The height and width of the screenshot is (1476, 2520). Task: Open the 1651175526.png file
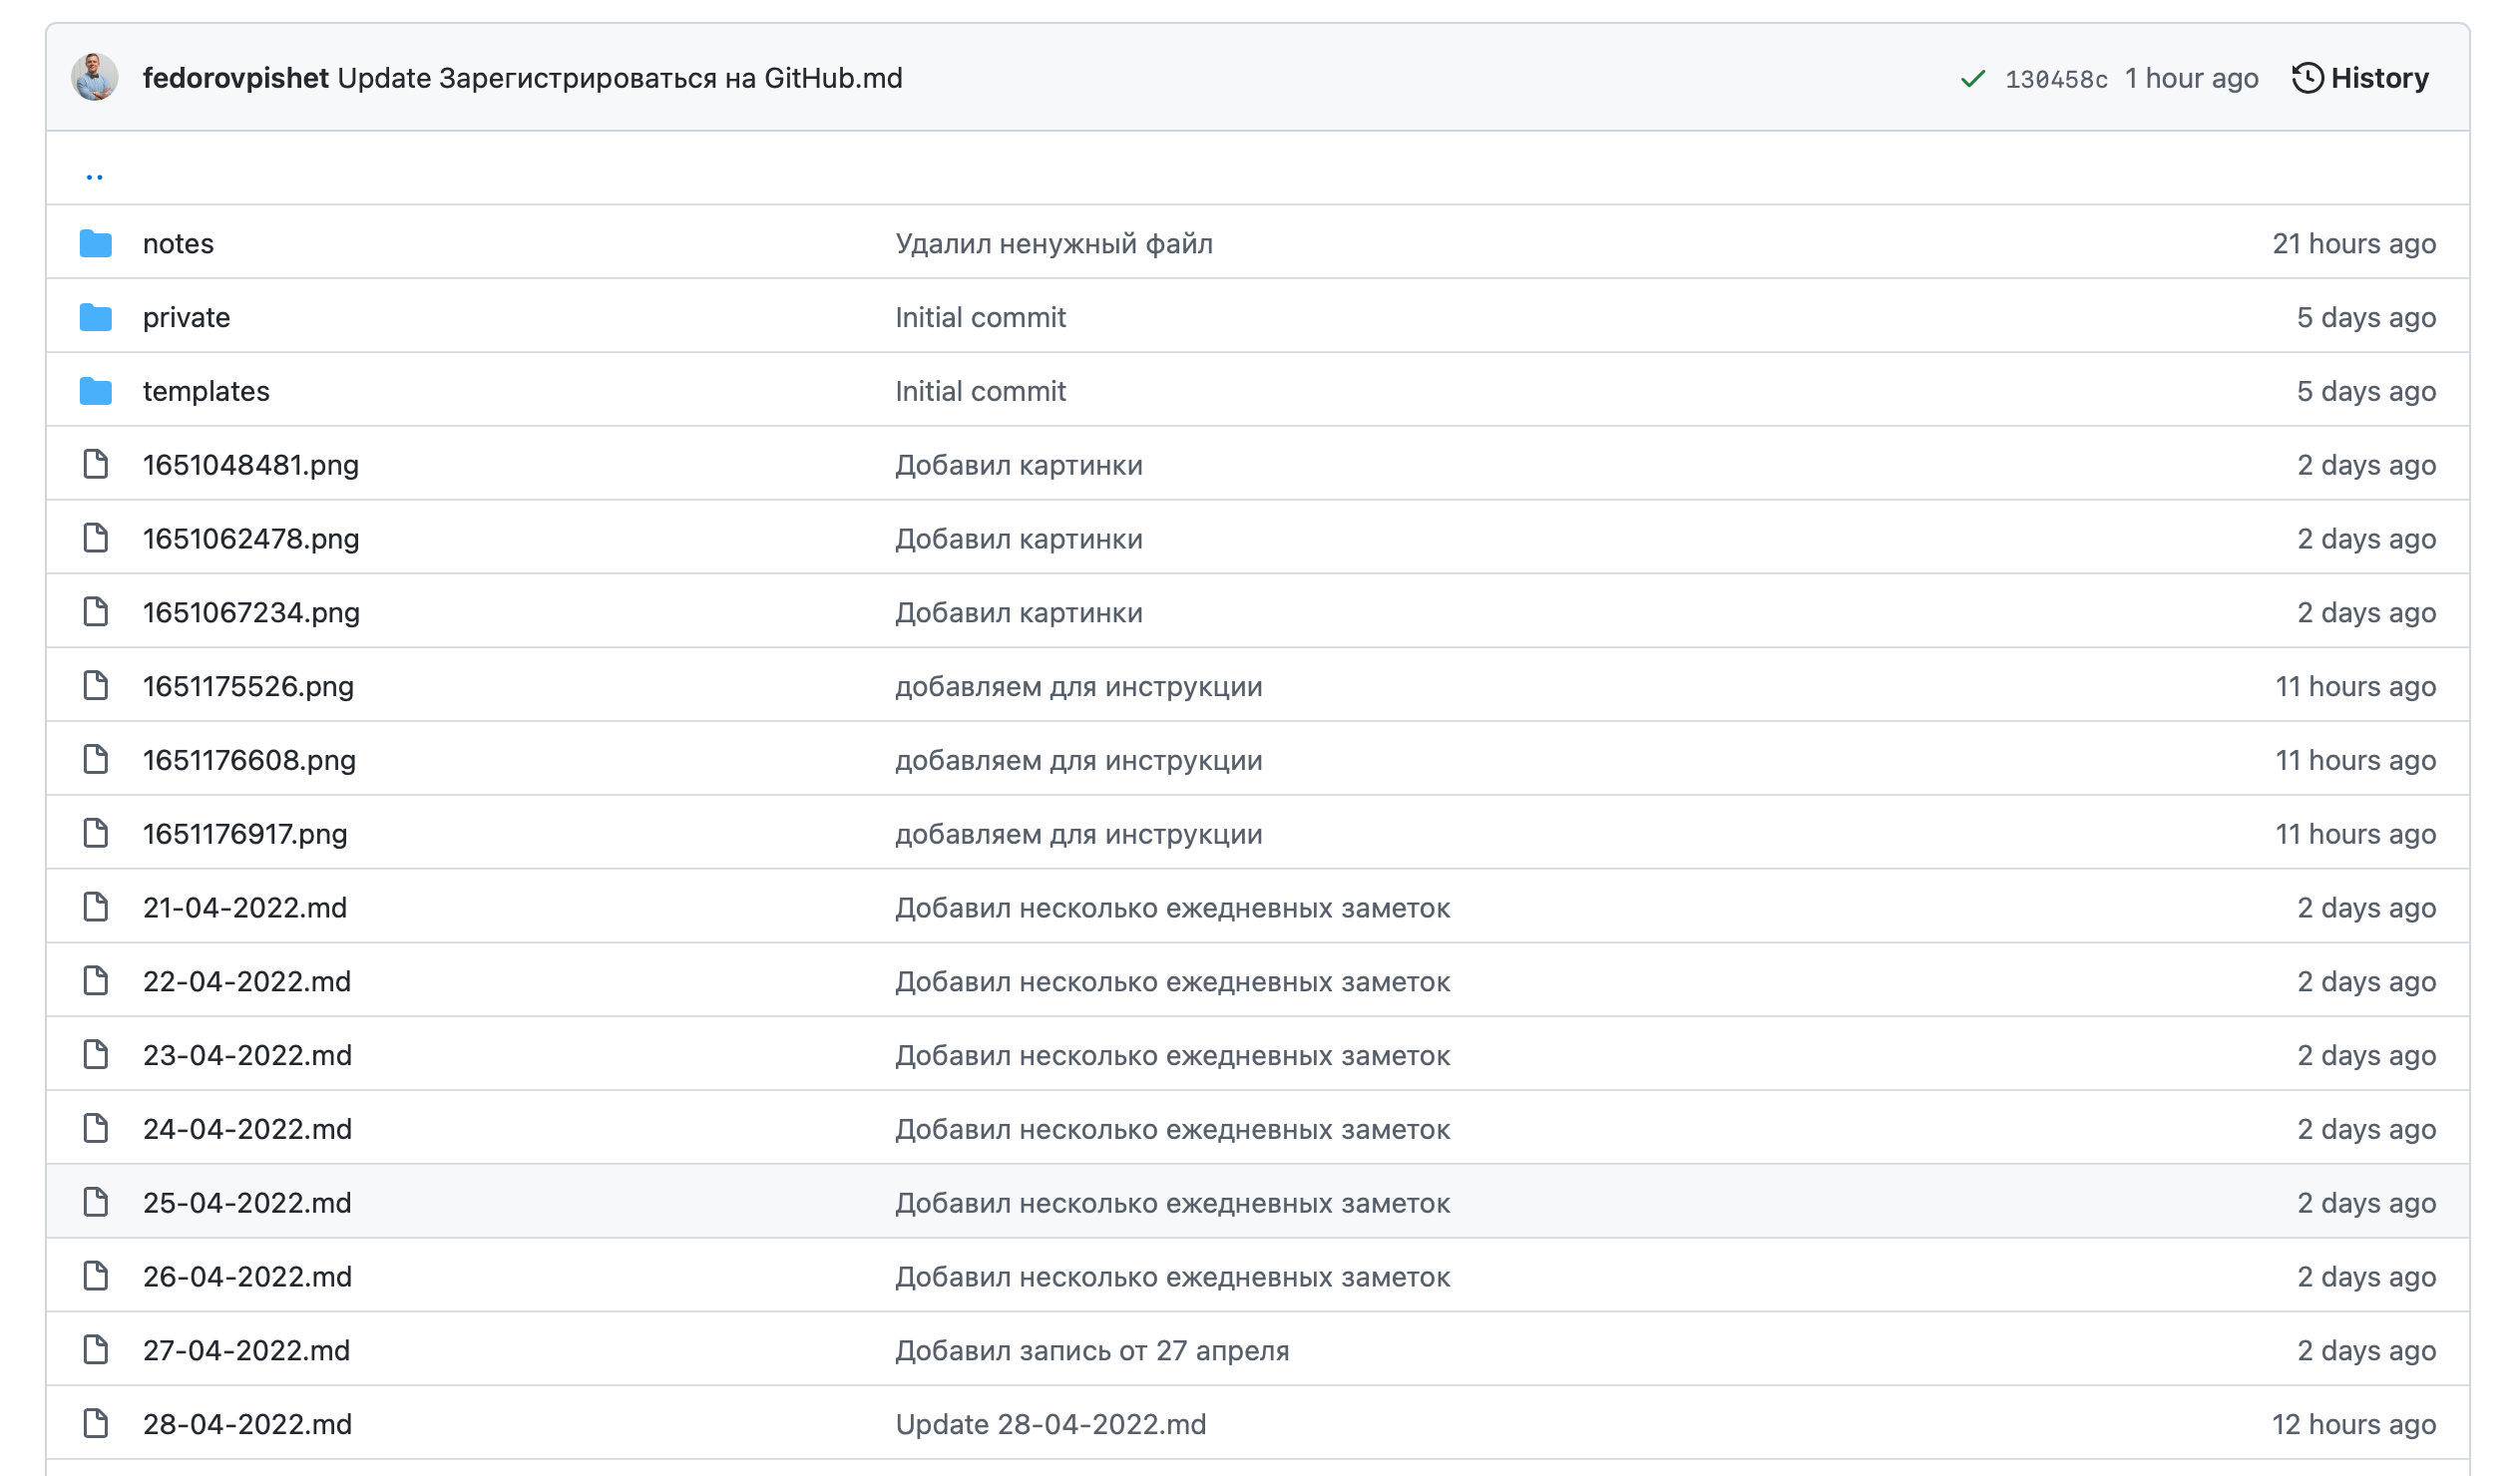click(x=248, y=686)
